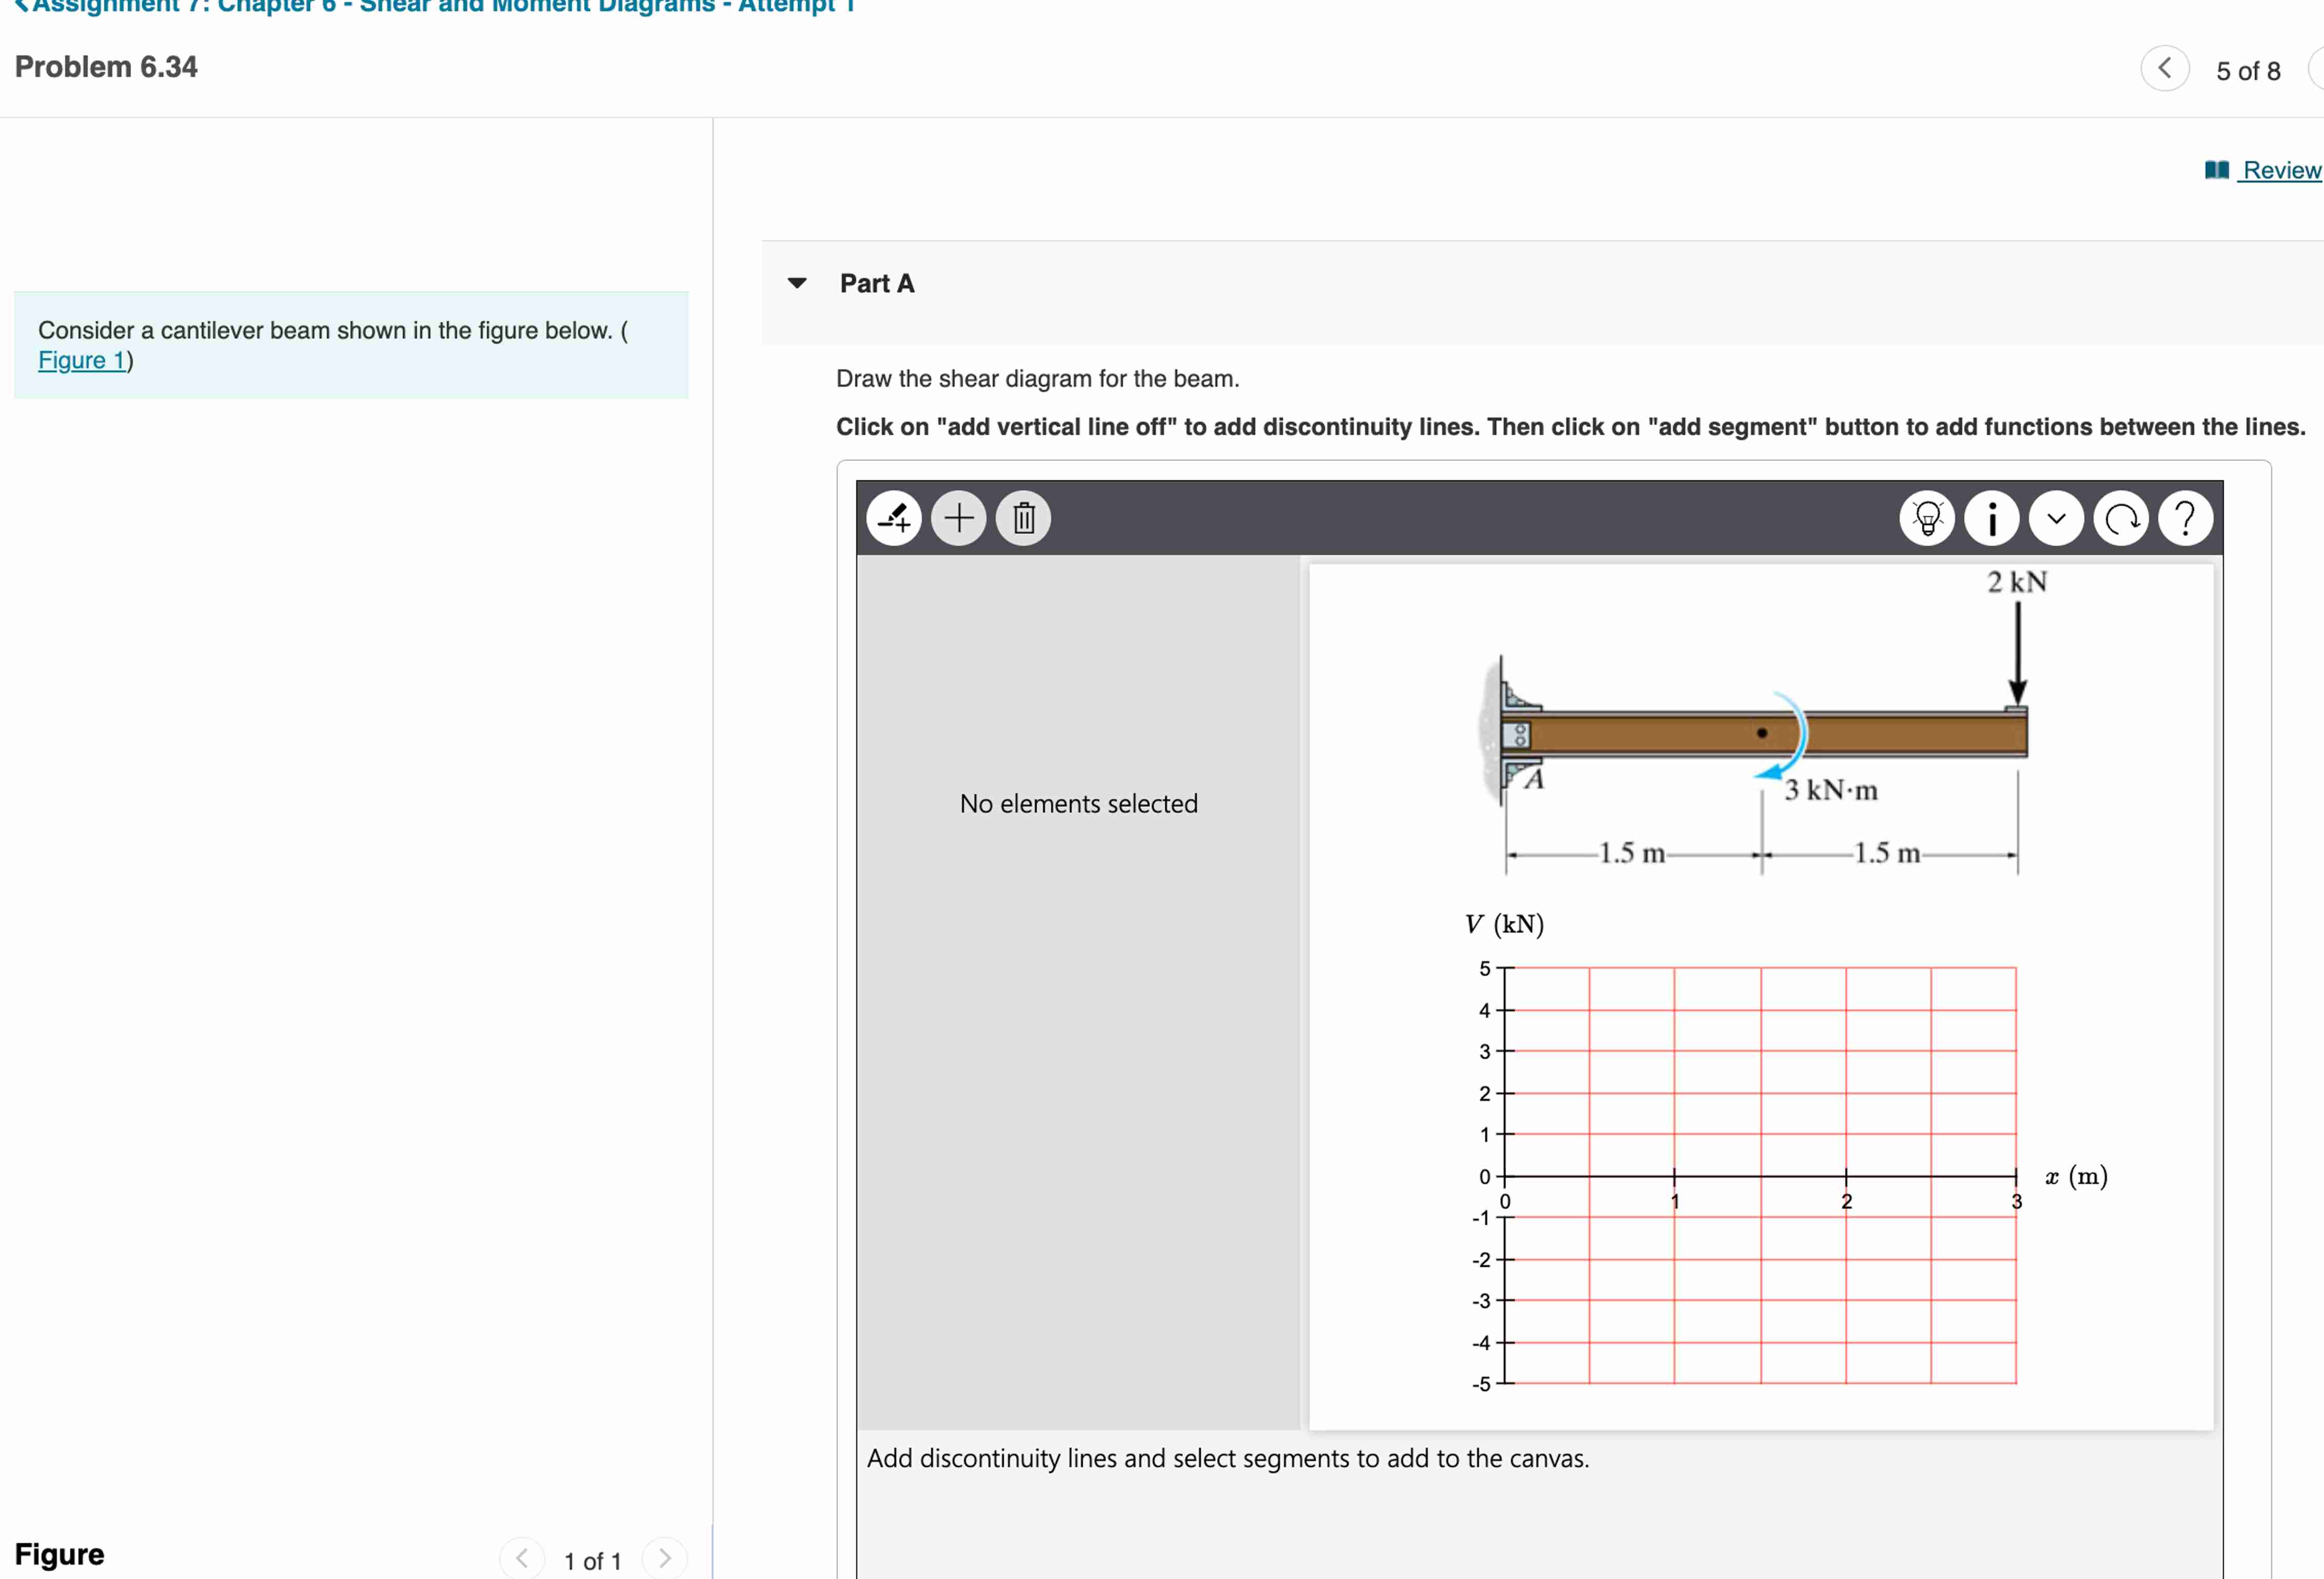Click the Problem 6.34 heading
2324x1579 pixels.
(105, 67)
